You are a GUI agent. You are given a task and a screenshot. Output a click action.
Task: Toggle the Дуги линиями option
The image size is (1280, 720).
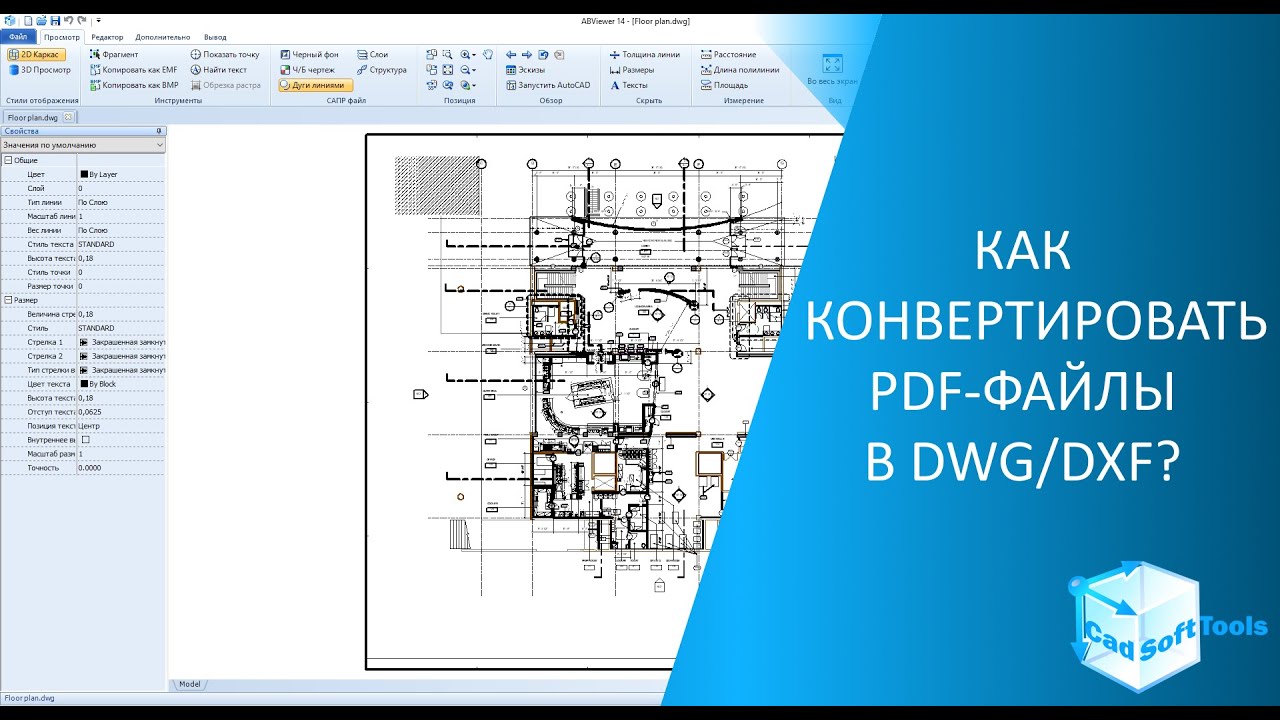click(315, 85)
